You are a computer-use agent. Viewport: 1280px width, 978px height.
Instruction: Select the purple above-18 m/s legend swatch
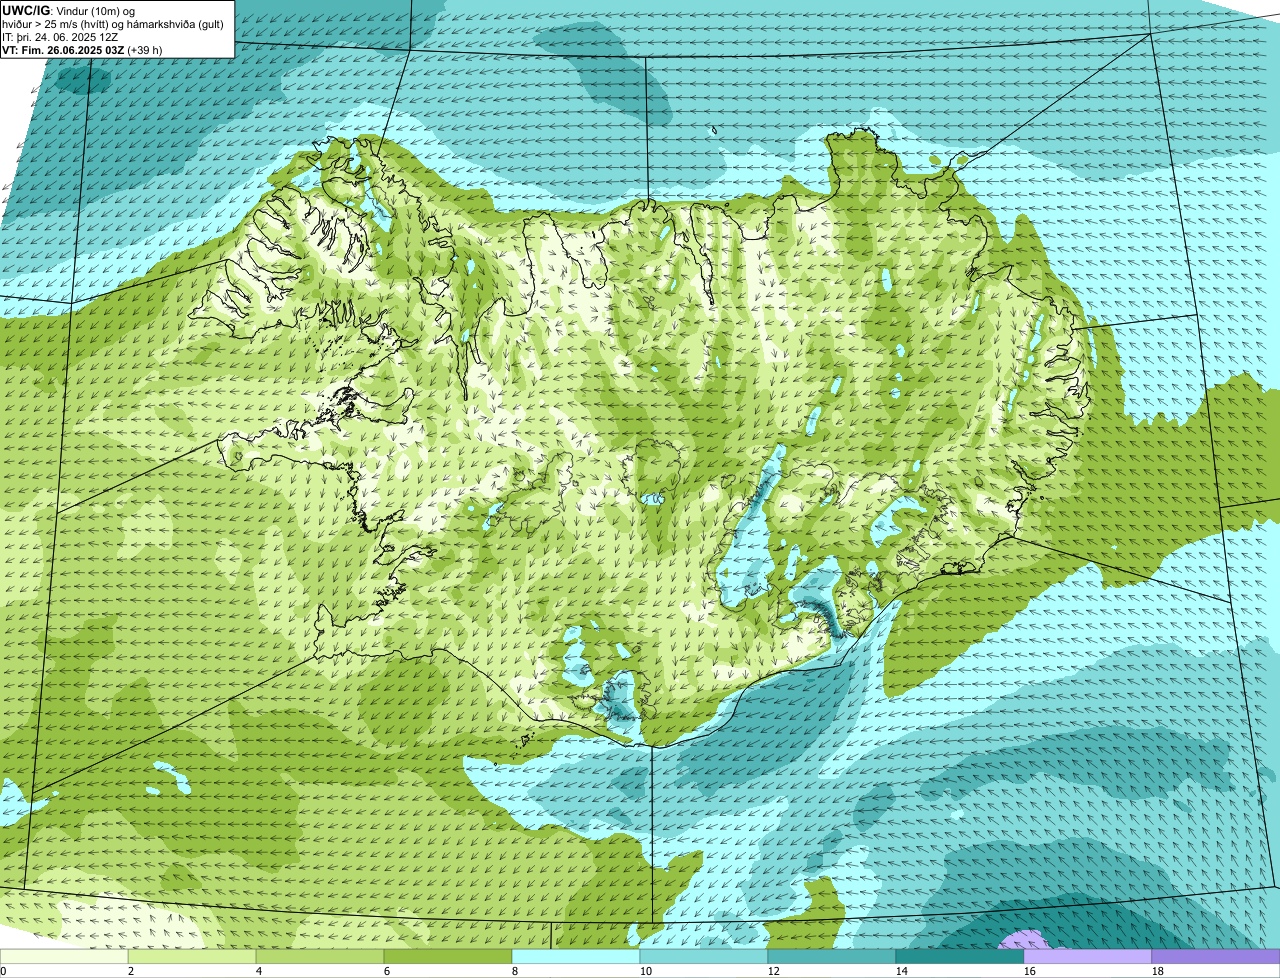click(x=1216, y=957)
